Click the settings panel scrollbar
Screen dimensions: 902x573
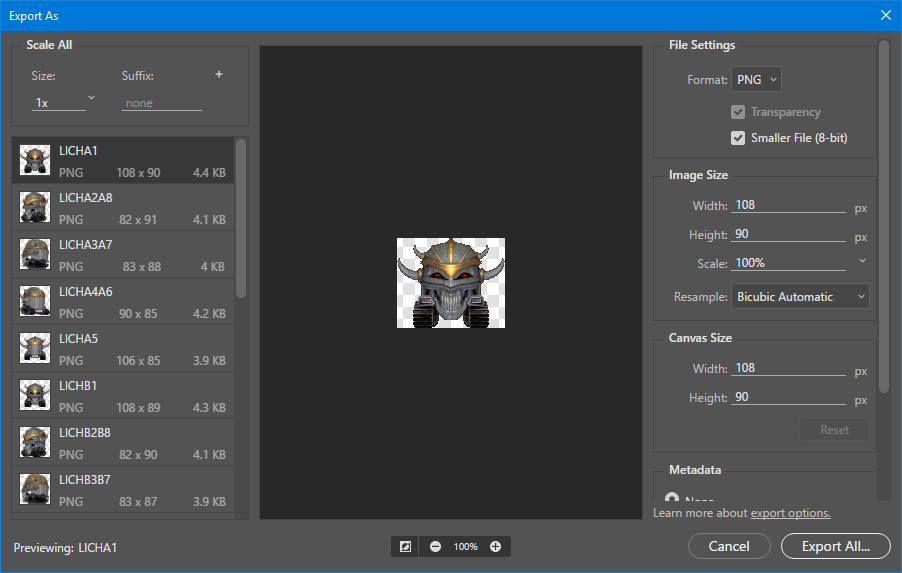pyautogui.click(x=884, y=216)
